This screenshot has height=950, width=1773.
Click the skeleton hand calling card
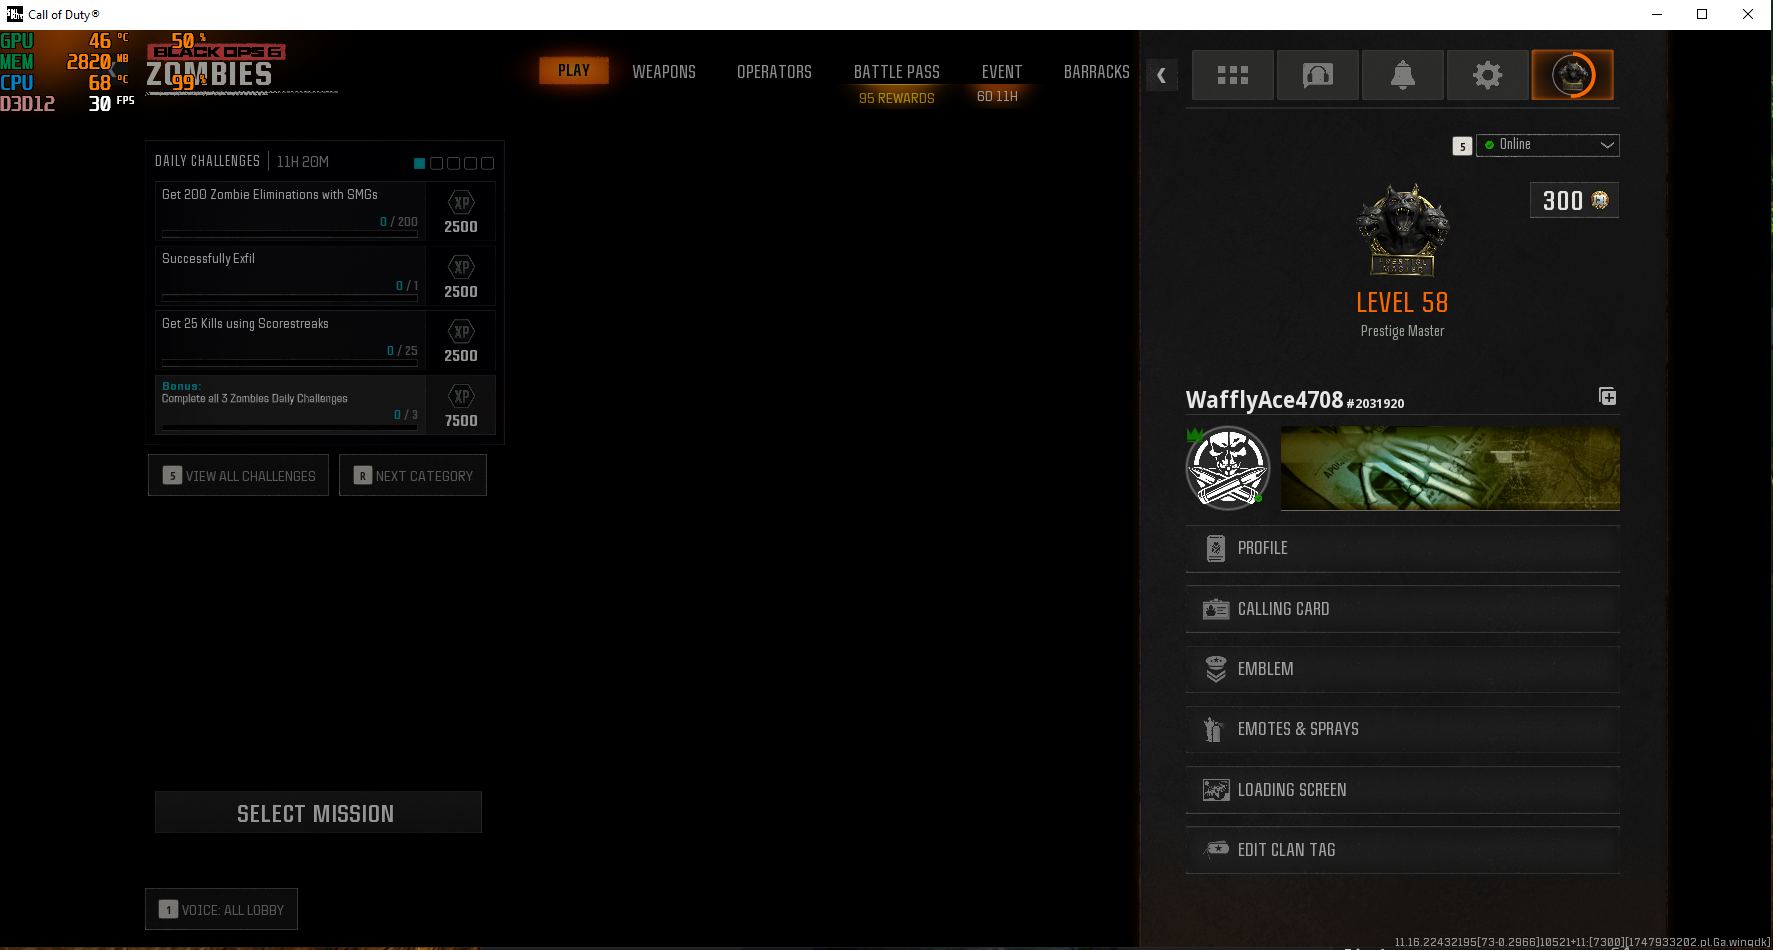[1450, 468]
